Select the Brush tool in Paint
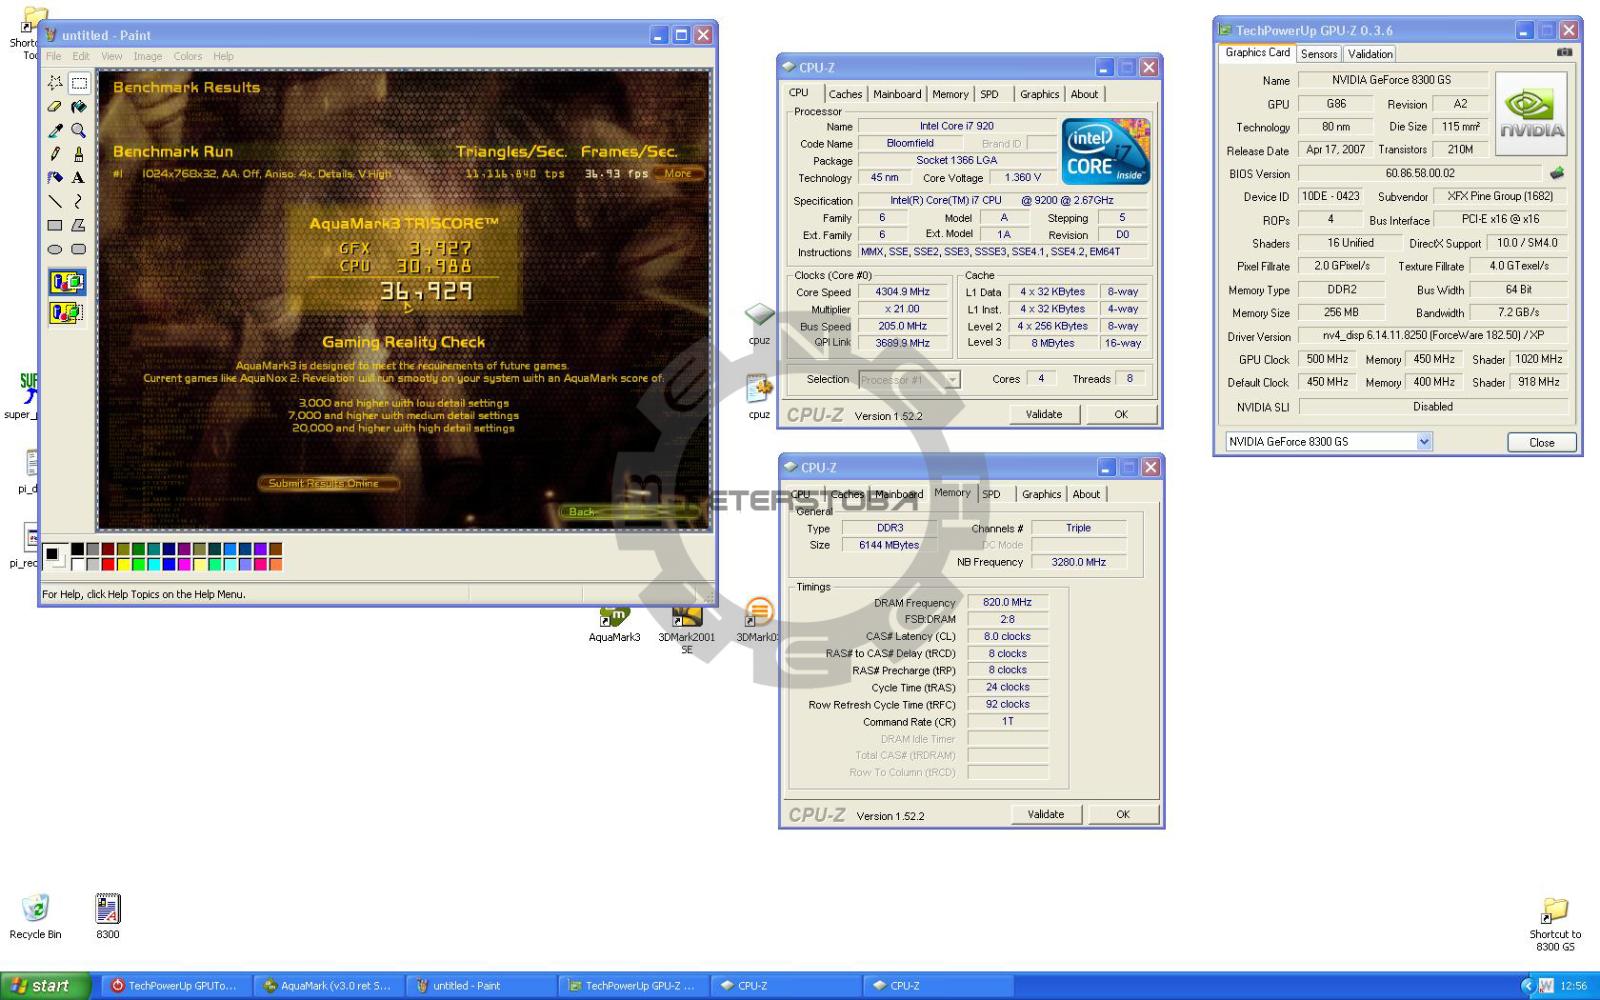The image size is (1600, 1000). 78,154
